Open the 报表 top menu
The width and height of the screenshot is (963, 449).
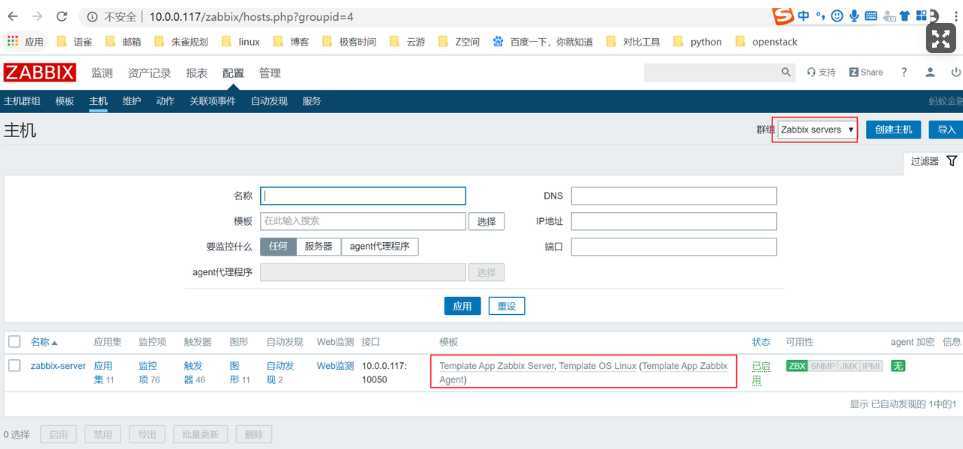tap(197, 73)
